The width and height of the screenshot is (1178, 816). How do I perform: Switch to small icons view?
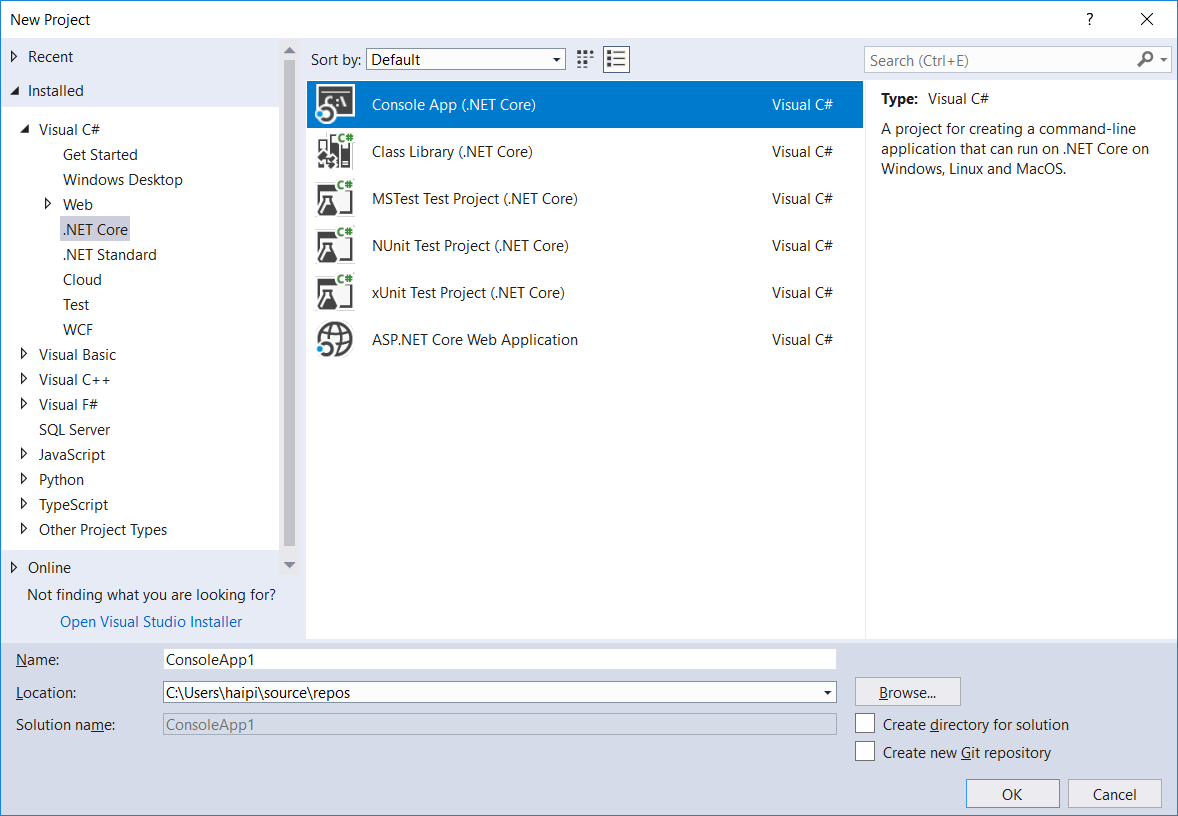pyautogui.click(x=585, y=60)
